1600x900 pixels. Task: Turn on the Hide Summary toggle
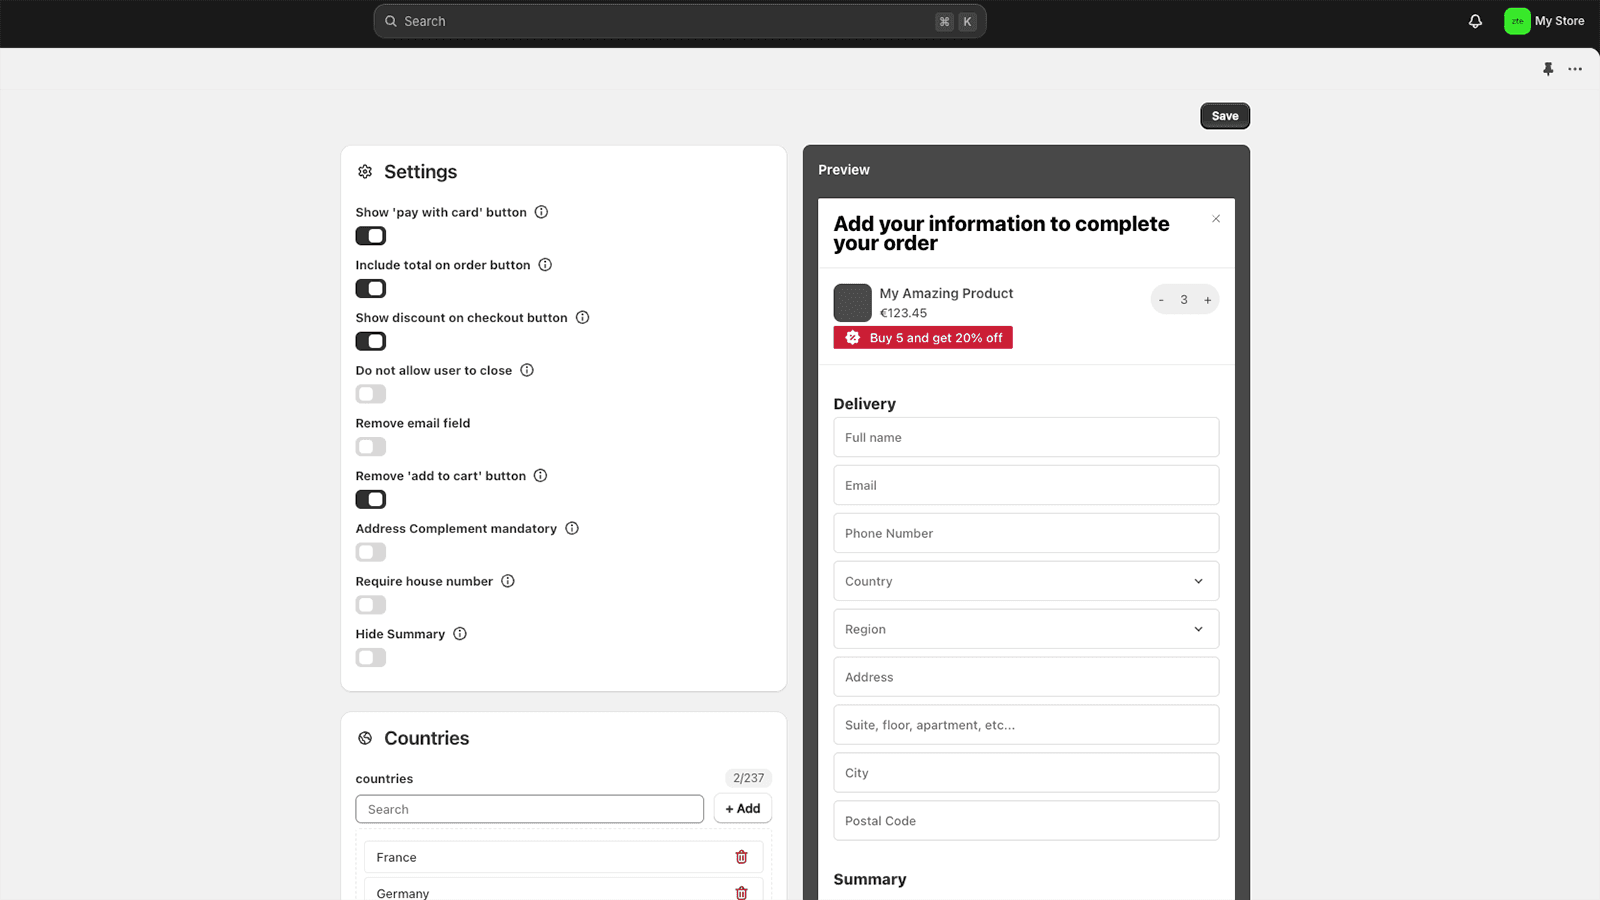[x=370, y=657]
